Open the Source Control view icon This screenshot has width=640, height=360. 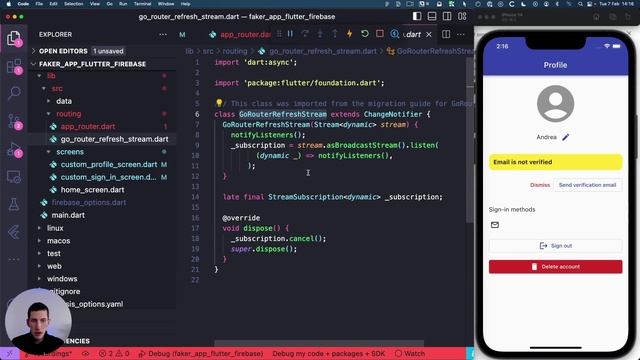pos(14,121)
